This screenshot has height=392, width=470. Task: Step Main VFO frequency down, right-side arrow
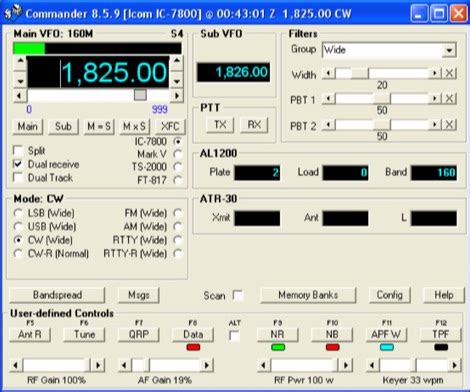pos(177,81)
